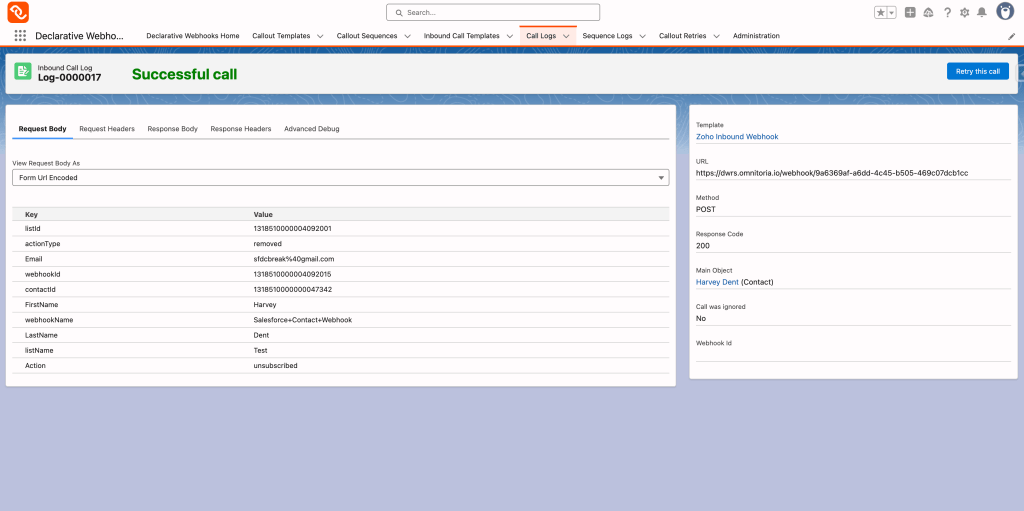Open the Callout Retries nav tab
The height and width of the screenshot is (511, 1024).
pos(682,36)
